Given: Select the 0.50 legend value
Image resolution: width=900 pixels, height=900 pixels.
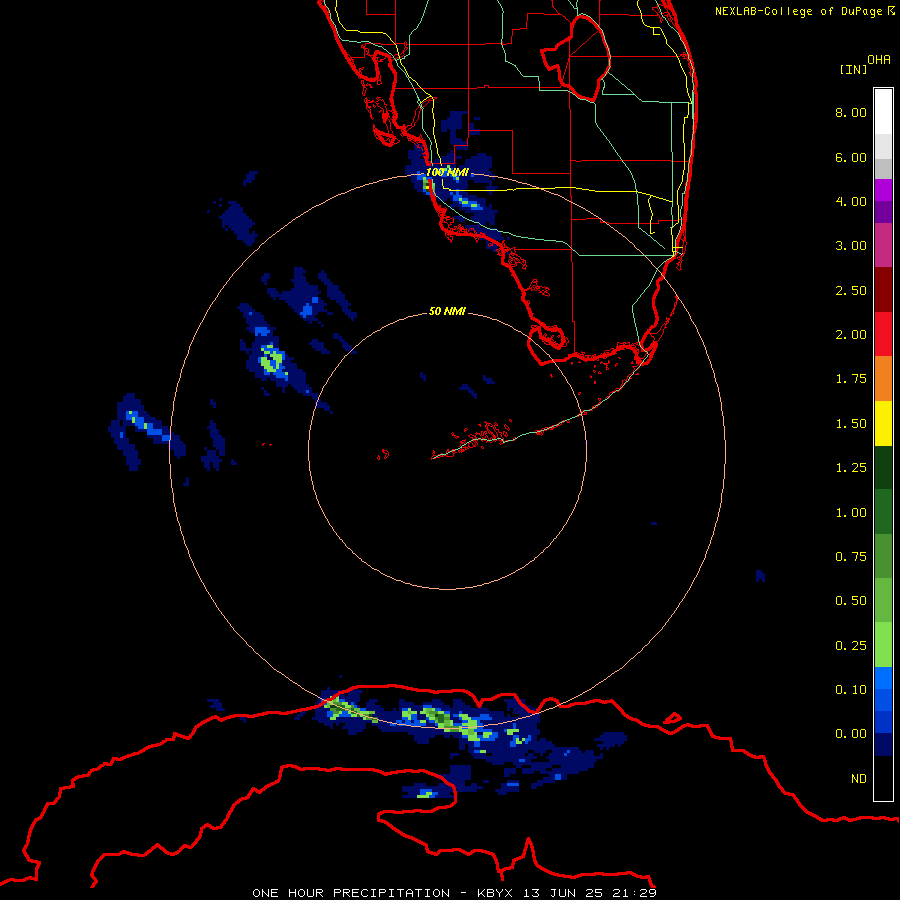Looking at the screenshot, I should point(851,601).
